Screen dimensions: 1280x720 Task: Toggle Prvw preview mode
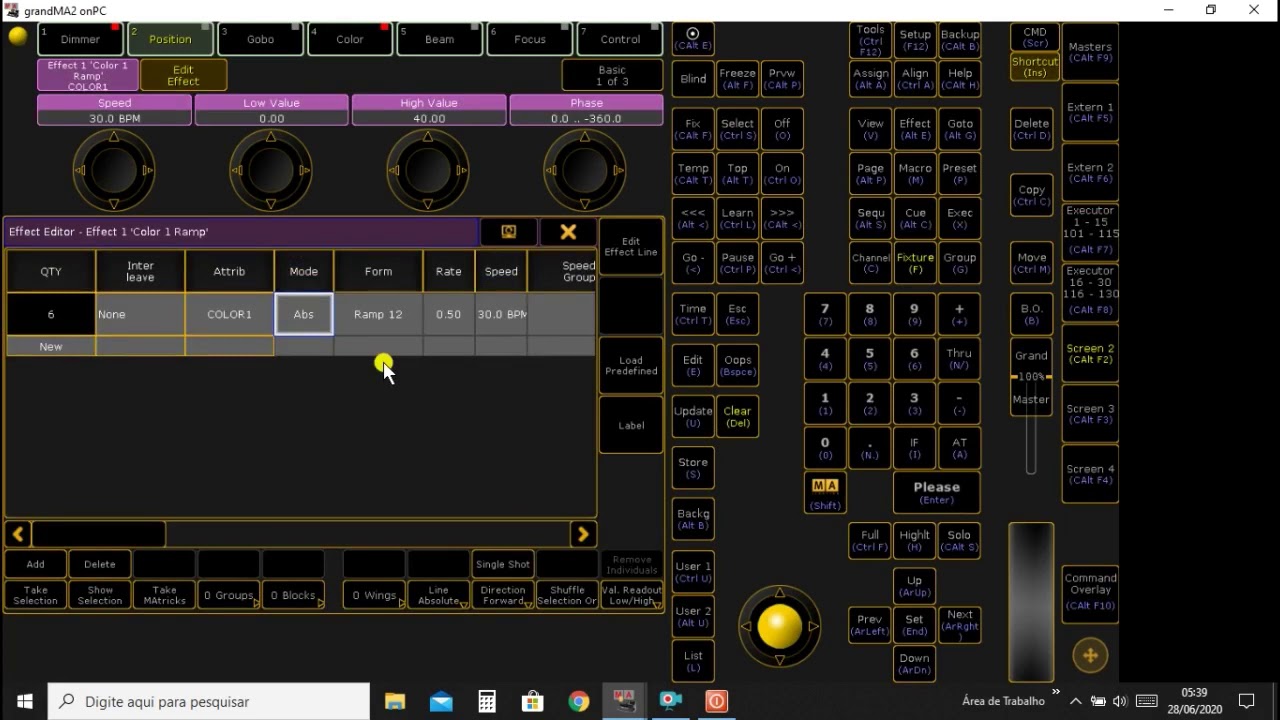click(782, 79)
